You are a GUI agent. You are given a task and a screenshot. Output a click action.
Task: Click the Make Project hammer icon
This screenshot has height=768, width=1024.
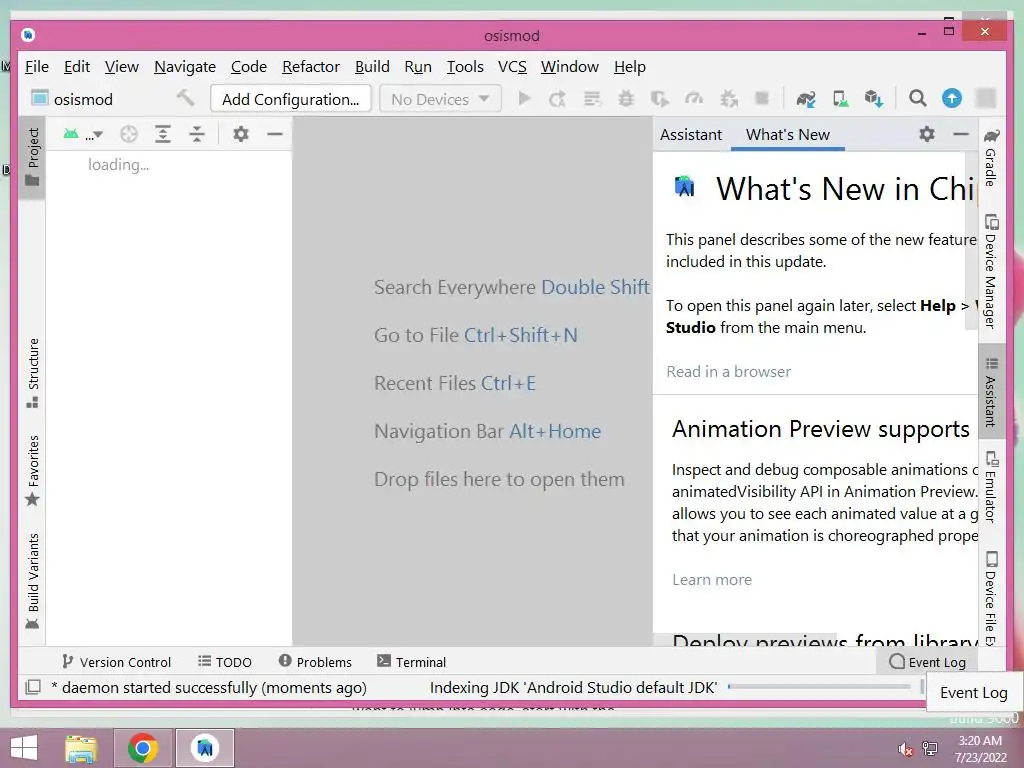pyautogui.click(x=185, y=99)
